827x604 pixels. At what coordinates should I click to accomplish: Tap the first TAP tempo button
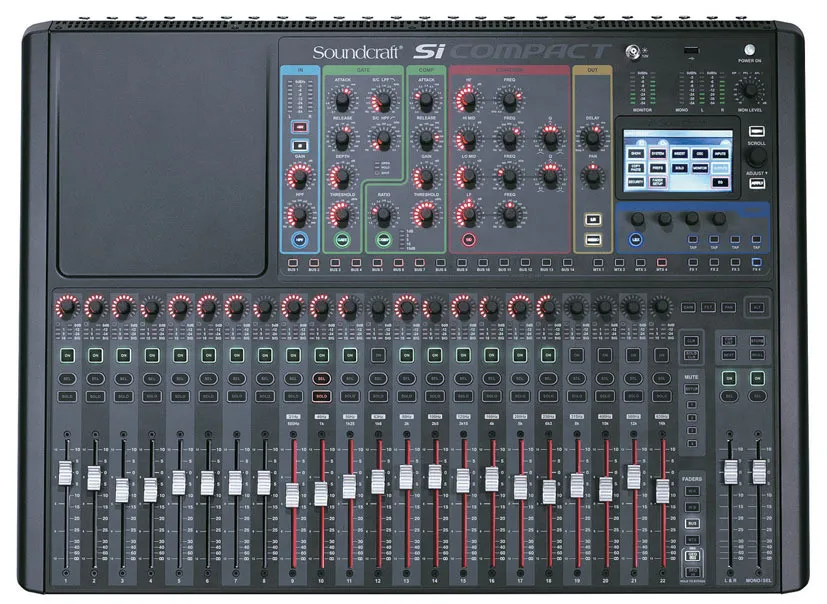click(693, 240)
